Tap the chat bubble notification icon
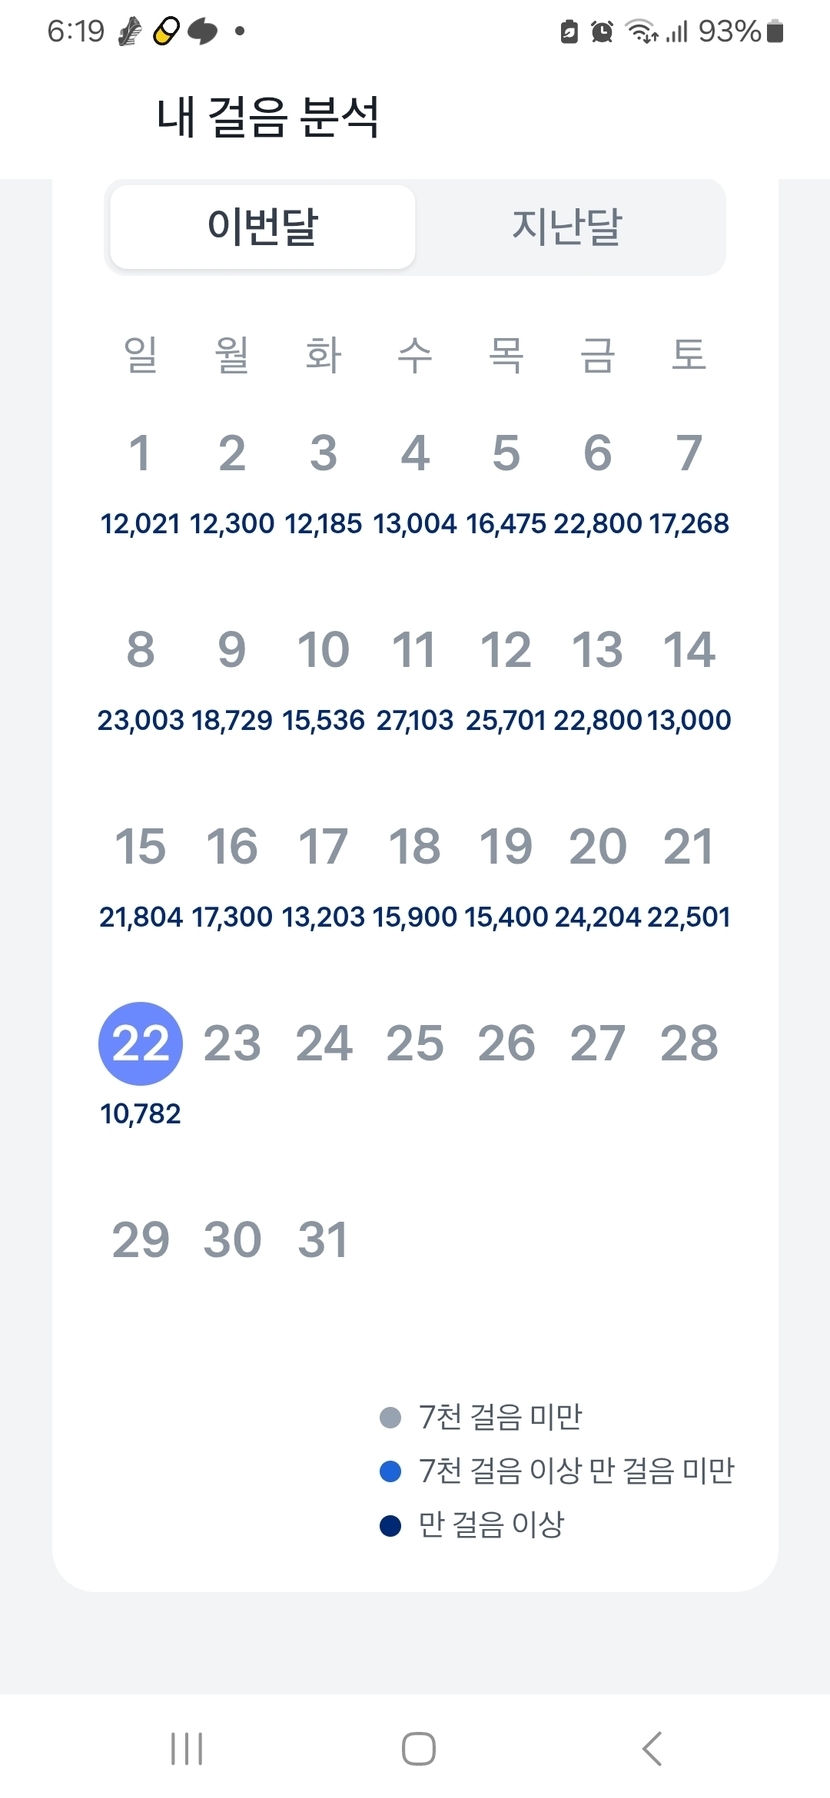 coord(203,32)
